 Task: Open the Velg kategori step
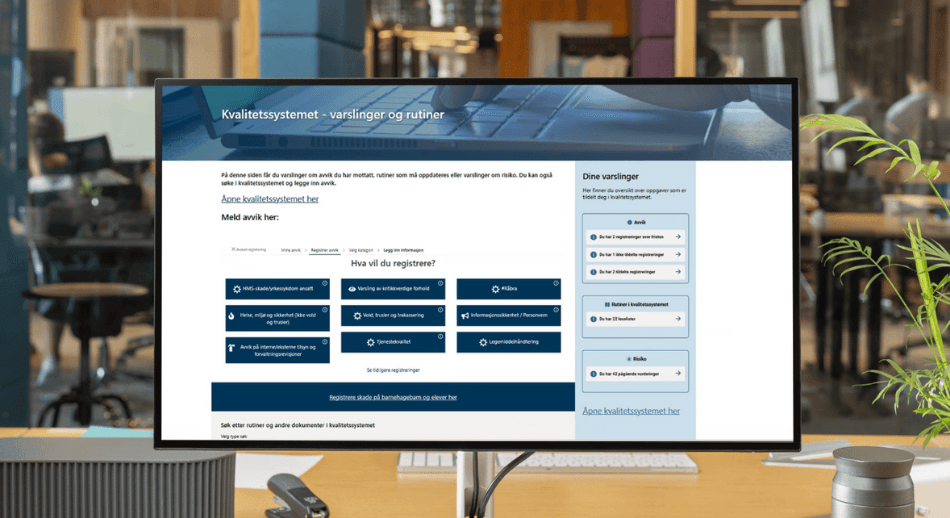point(361,250)
